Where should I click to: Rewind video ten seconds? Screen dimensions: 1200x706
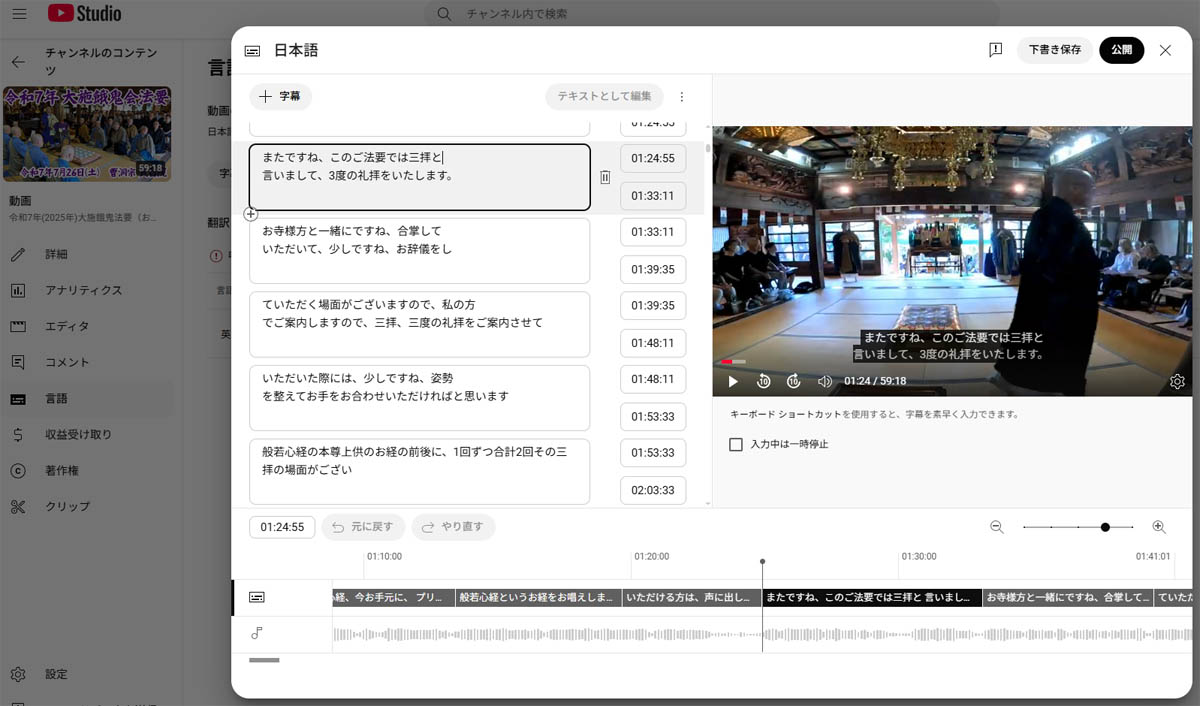pos(763,381)
